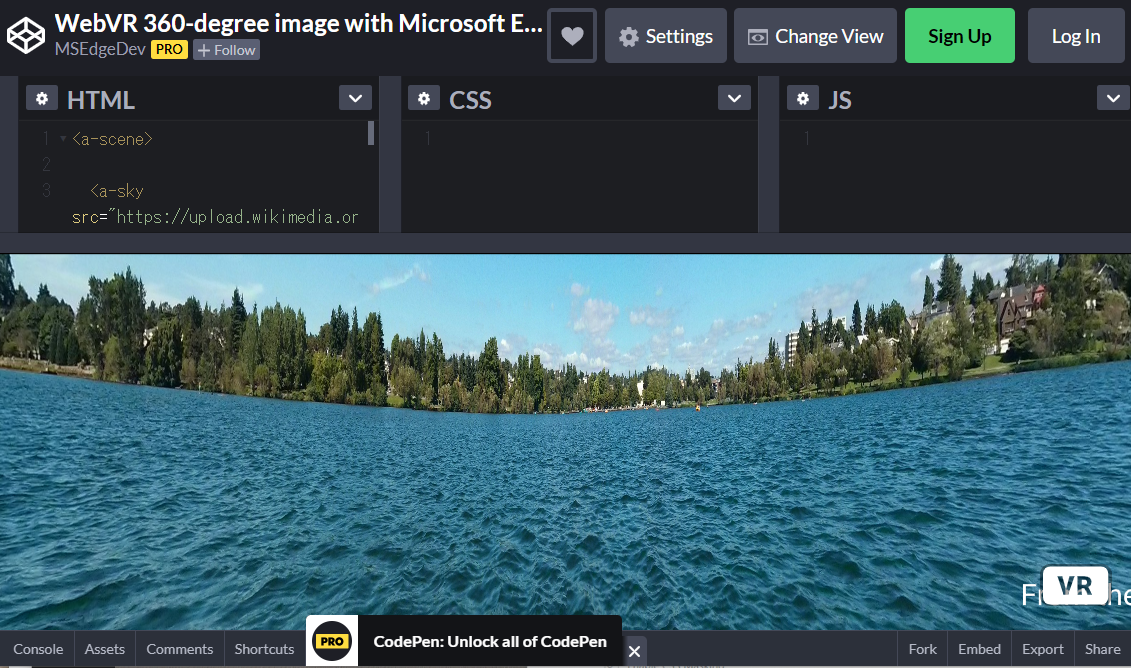Fork this pen

tap(923, 649)
